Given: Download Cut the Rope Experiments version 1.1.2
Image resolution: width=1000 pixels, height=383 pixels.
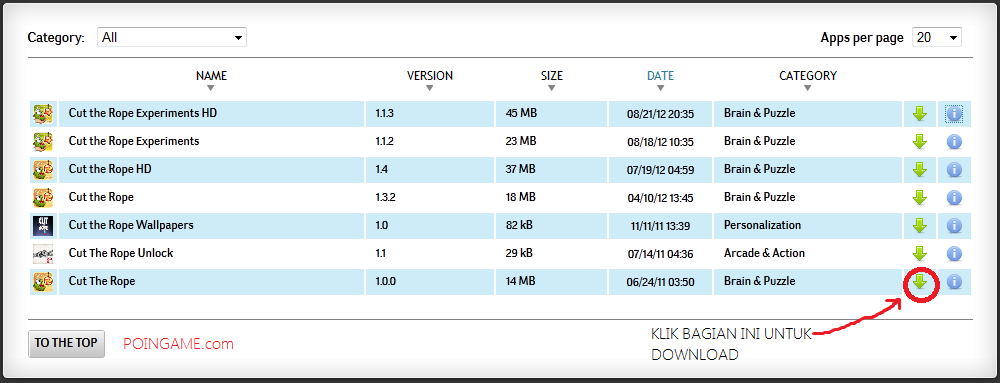Looking at the screenshot, I should (x=919, y=142).
